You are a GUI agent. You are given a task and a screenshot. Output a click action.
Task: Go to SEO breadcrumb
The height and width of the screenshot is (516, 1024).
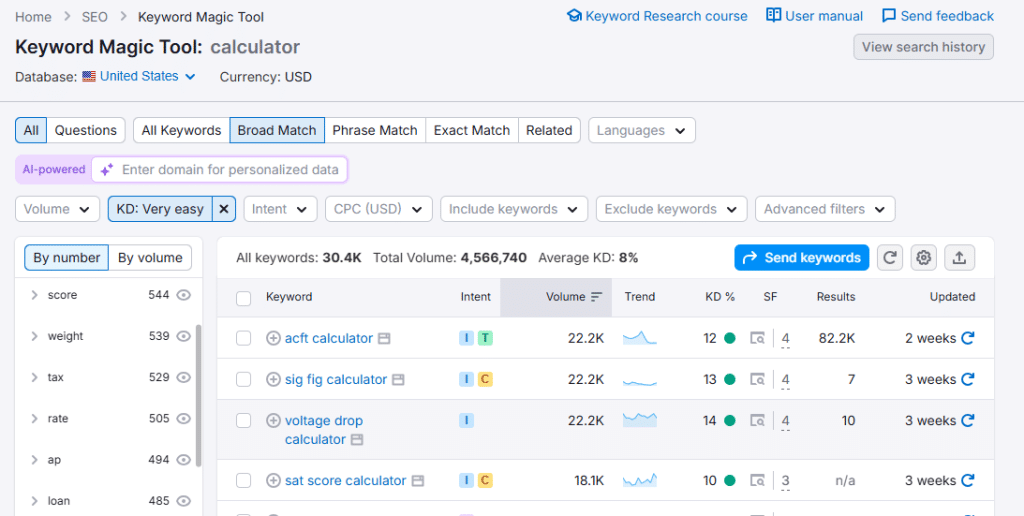(95, 16)
